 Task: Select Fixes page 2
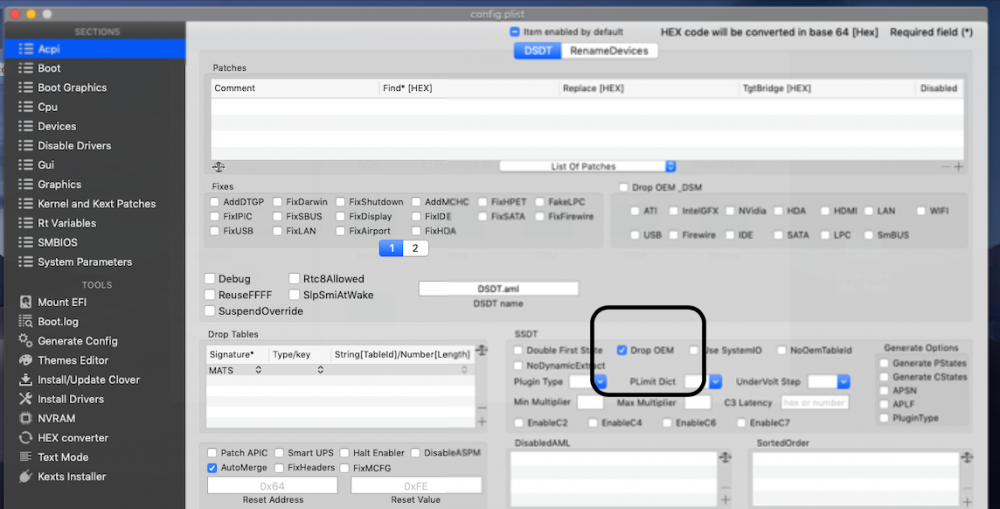click(415, 248)
